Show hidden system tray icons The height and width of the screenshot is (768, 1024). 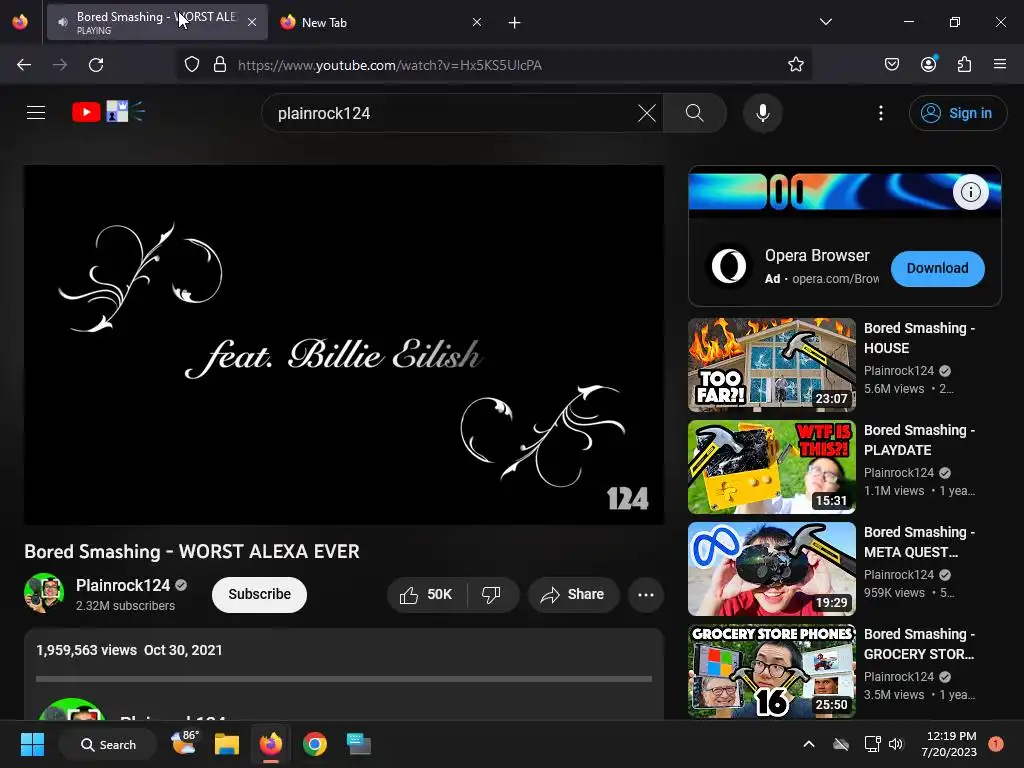808,744
